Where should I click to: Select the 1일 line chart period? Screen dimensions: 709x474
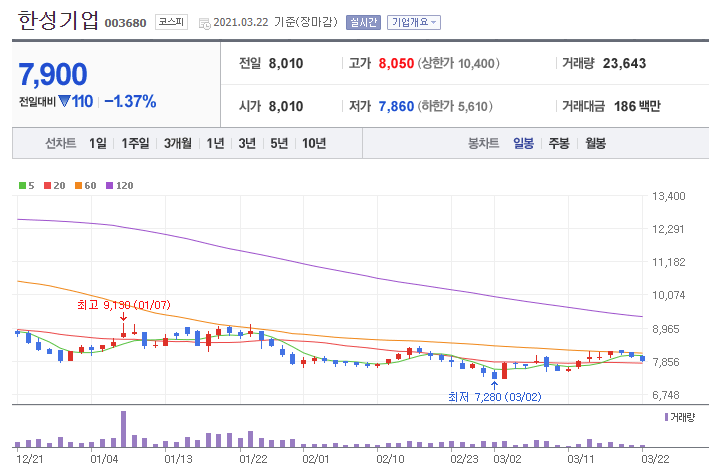coord(98,143)
